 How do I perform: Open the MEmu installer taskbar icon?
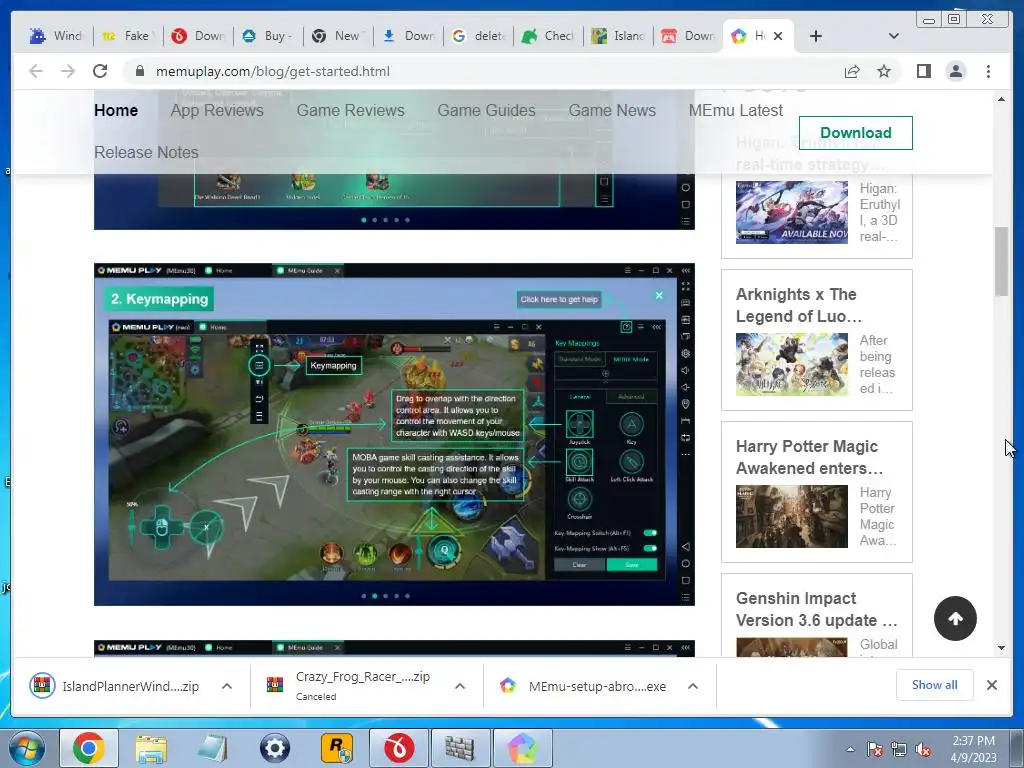pos(522,748)
